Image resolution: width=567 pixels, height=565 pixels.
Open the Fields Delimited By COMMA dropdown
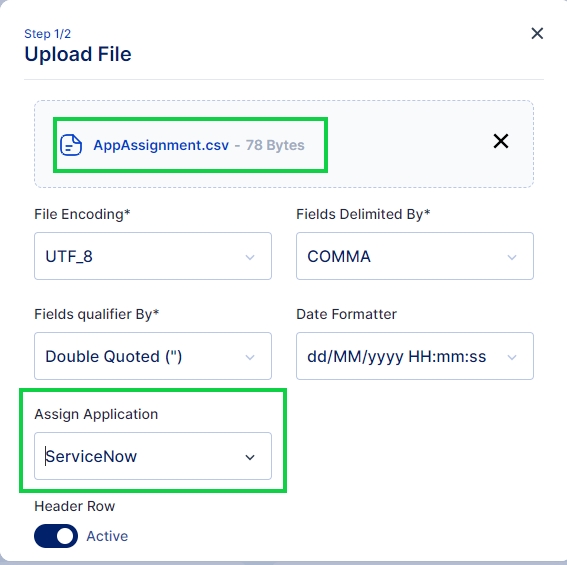point(415,256)
